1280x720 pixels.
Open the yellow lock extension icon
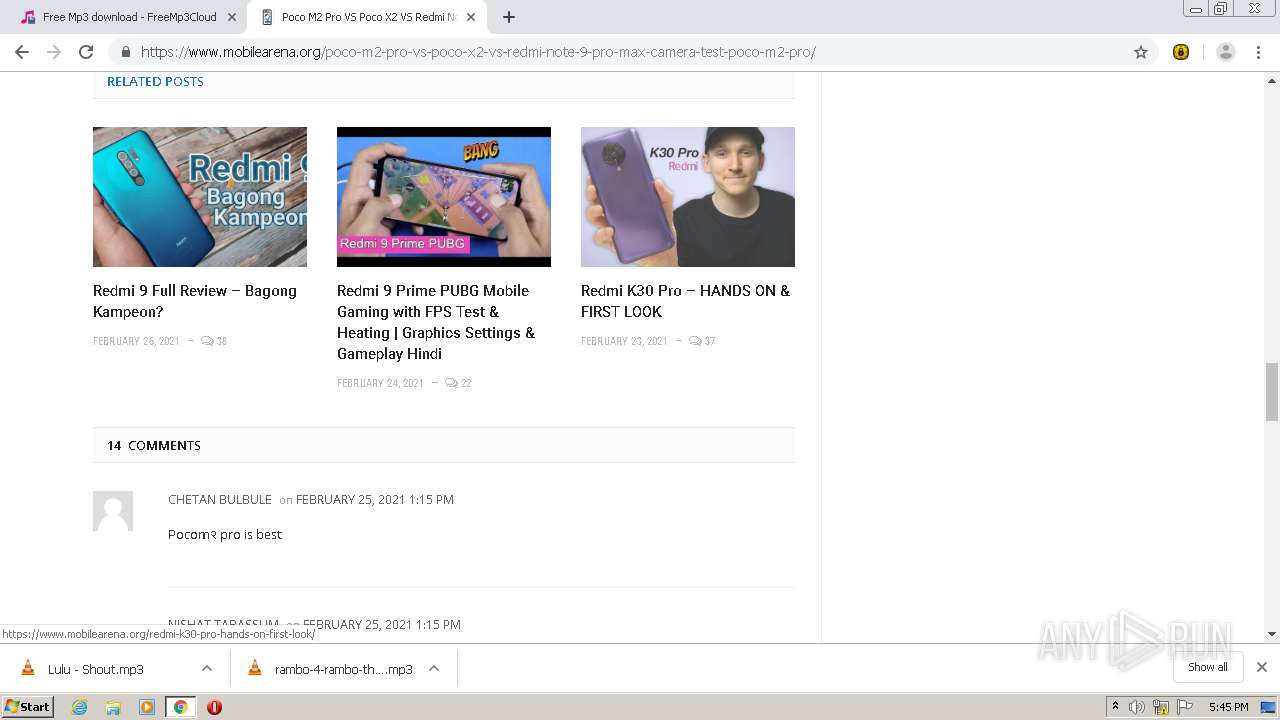(x=1181, y=52)
